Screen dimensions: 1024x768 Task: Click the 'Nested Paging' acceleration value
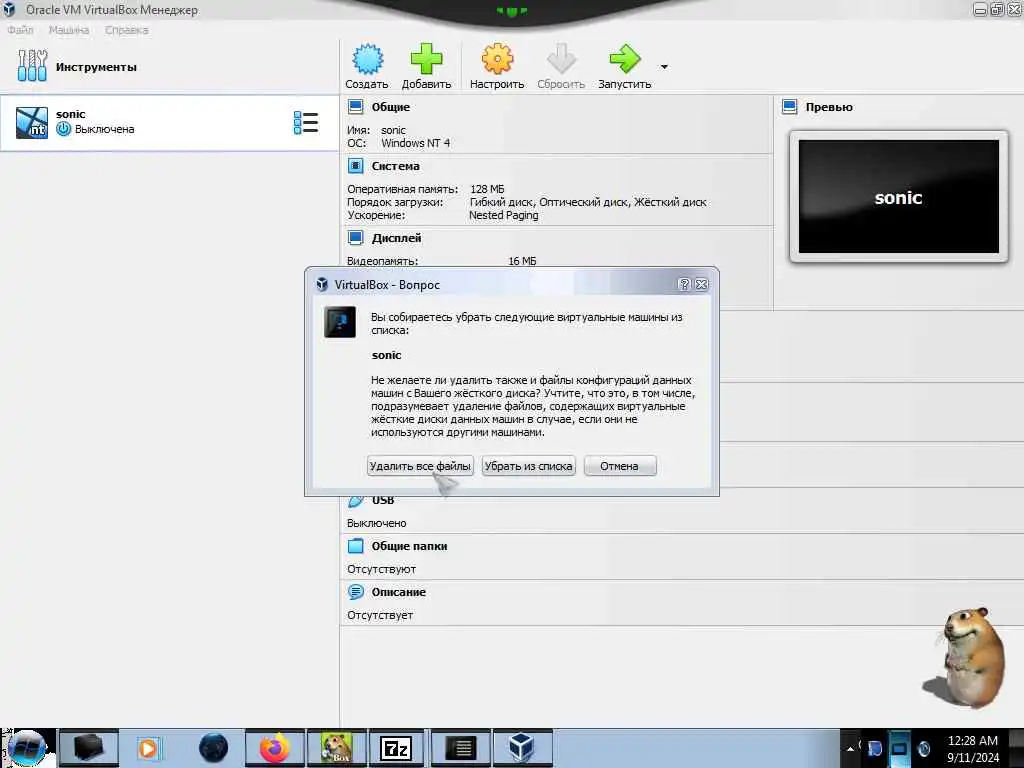click(504, 216)
